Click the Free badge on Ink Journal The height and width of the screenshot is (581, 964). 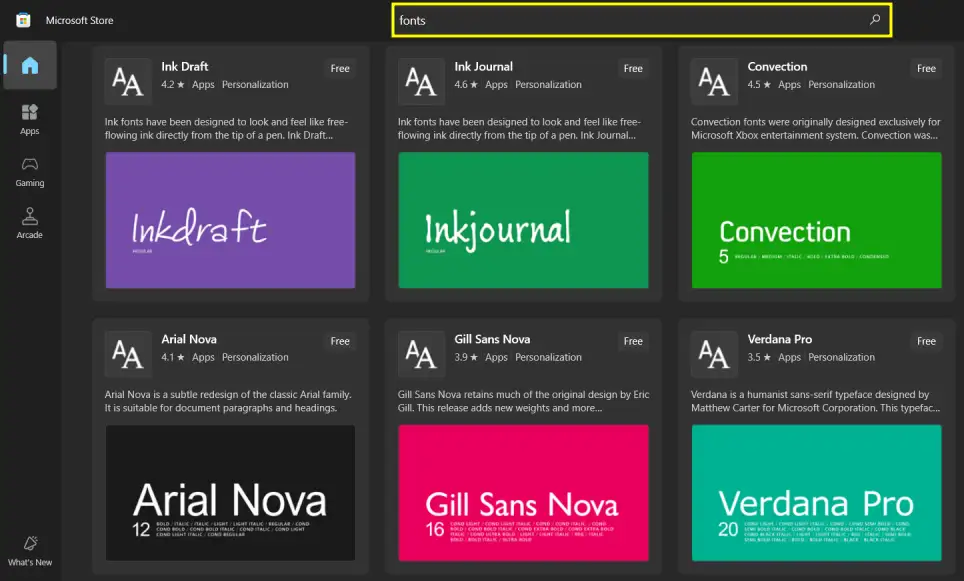[x=633, y=68]
